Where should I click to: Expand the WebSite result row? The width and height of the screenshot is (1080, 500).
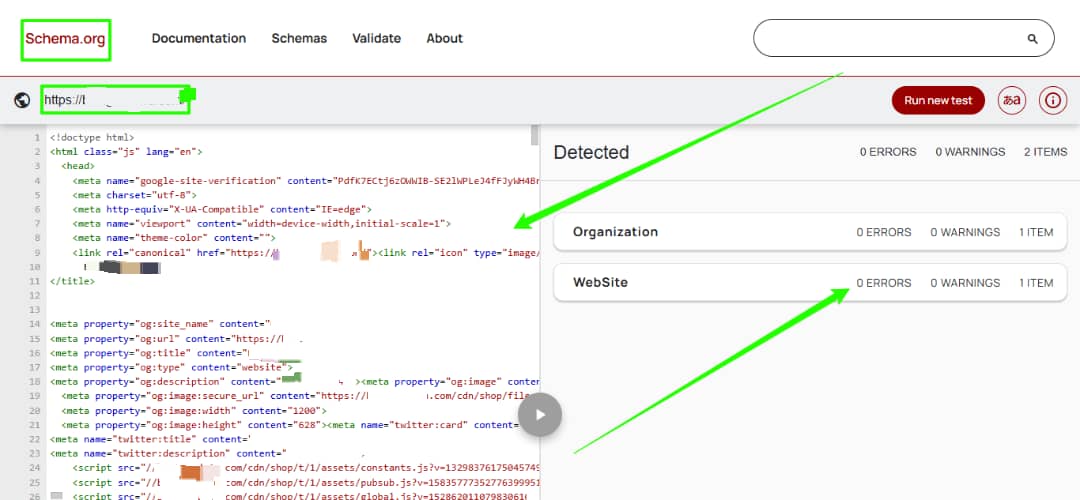click(x=810, y=283)
